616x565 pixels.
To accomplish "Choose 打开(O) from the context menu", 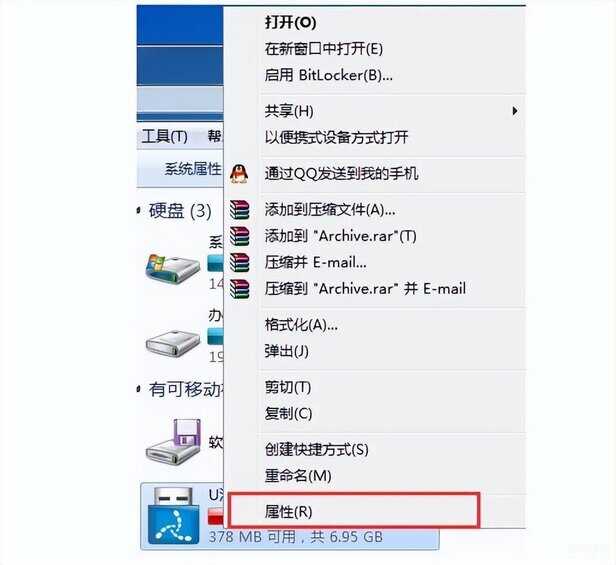I will (290, 22).
